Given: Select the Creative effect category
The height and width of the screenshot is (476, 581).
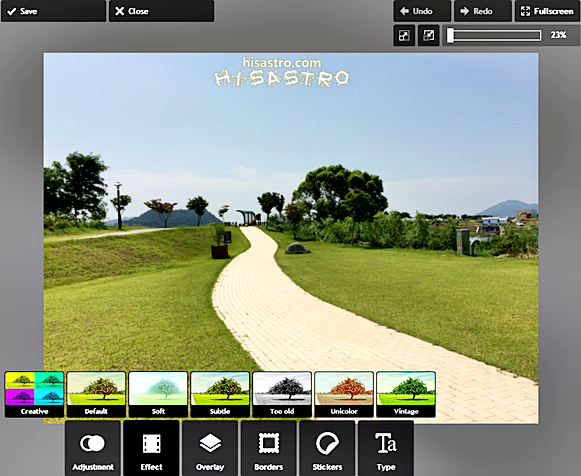Looking at the screenshot, I should pos(34,394).
